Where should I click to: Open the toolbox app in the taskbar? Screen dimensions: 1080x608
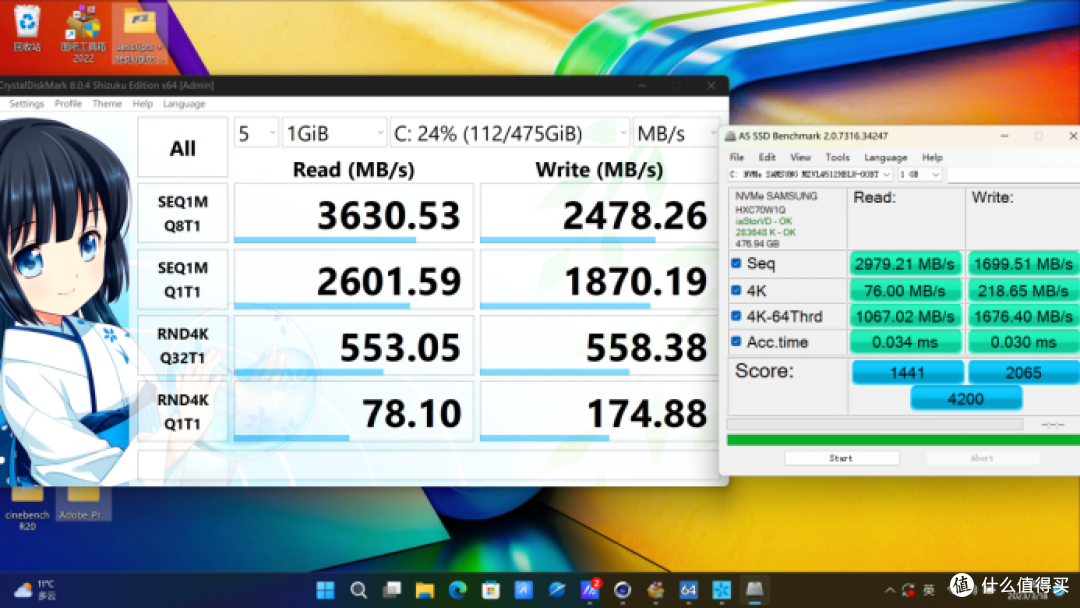coord(656,590)
